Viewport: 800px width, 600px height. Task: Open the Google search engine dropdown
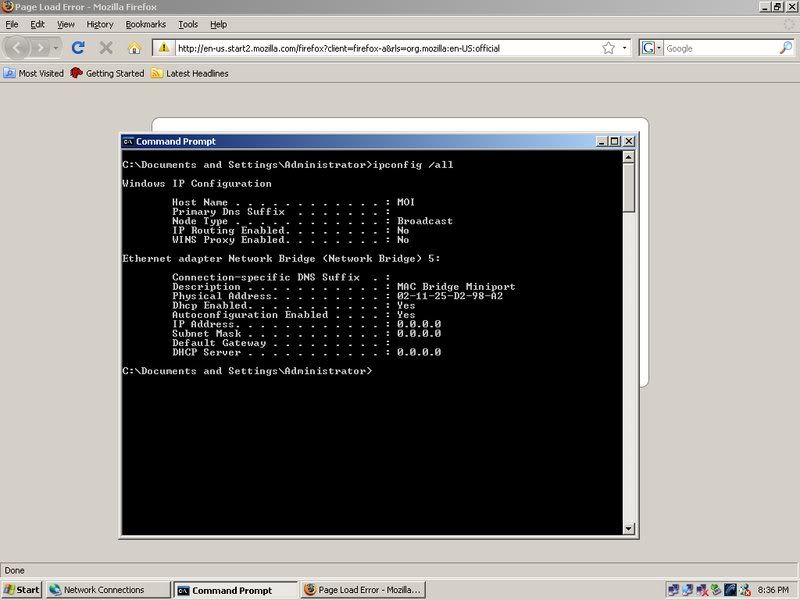click(651, 47)
